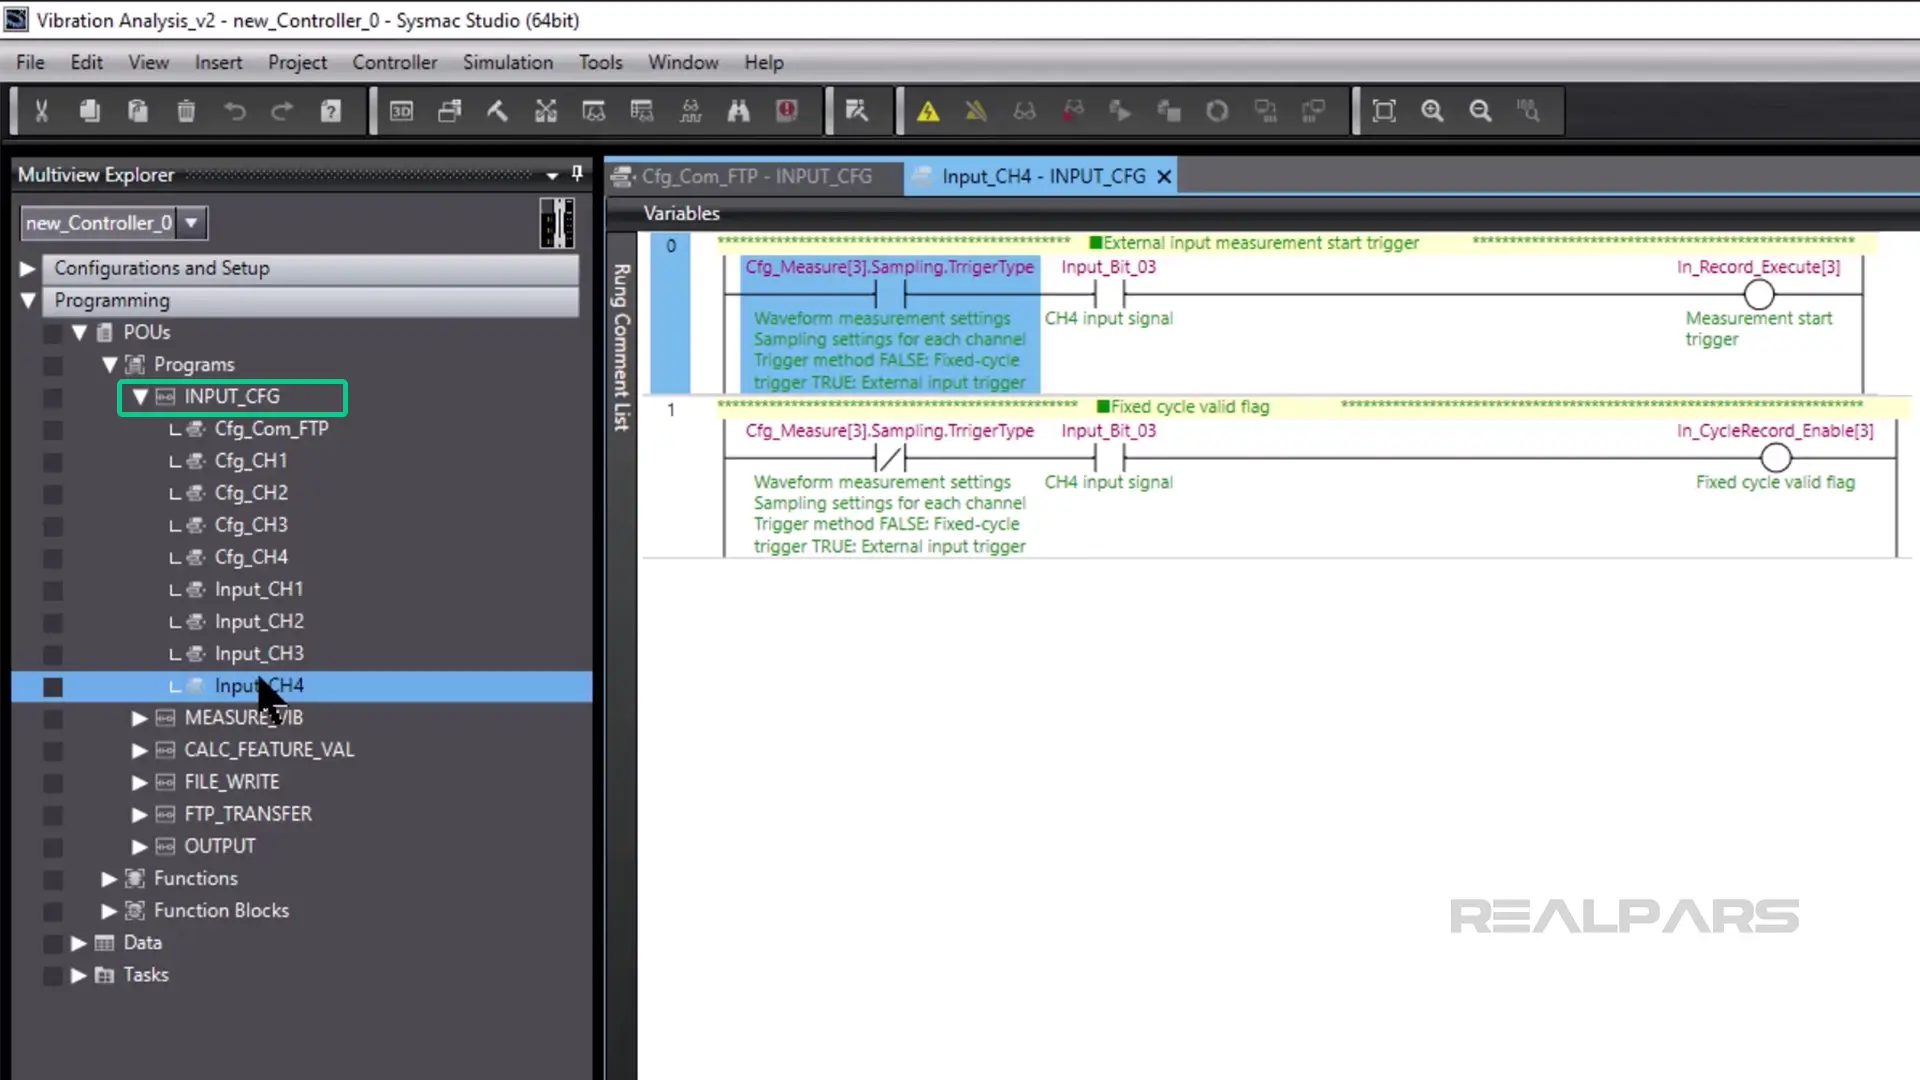The height and width of the screenshot is (1080, 1920).
Task: Select rung number 1 header
Action: click(x=671, y=410)
